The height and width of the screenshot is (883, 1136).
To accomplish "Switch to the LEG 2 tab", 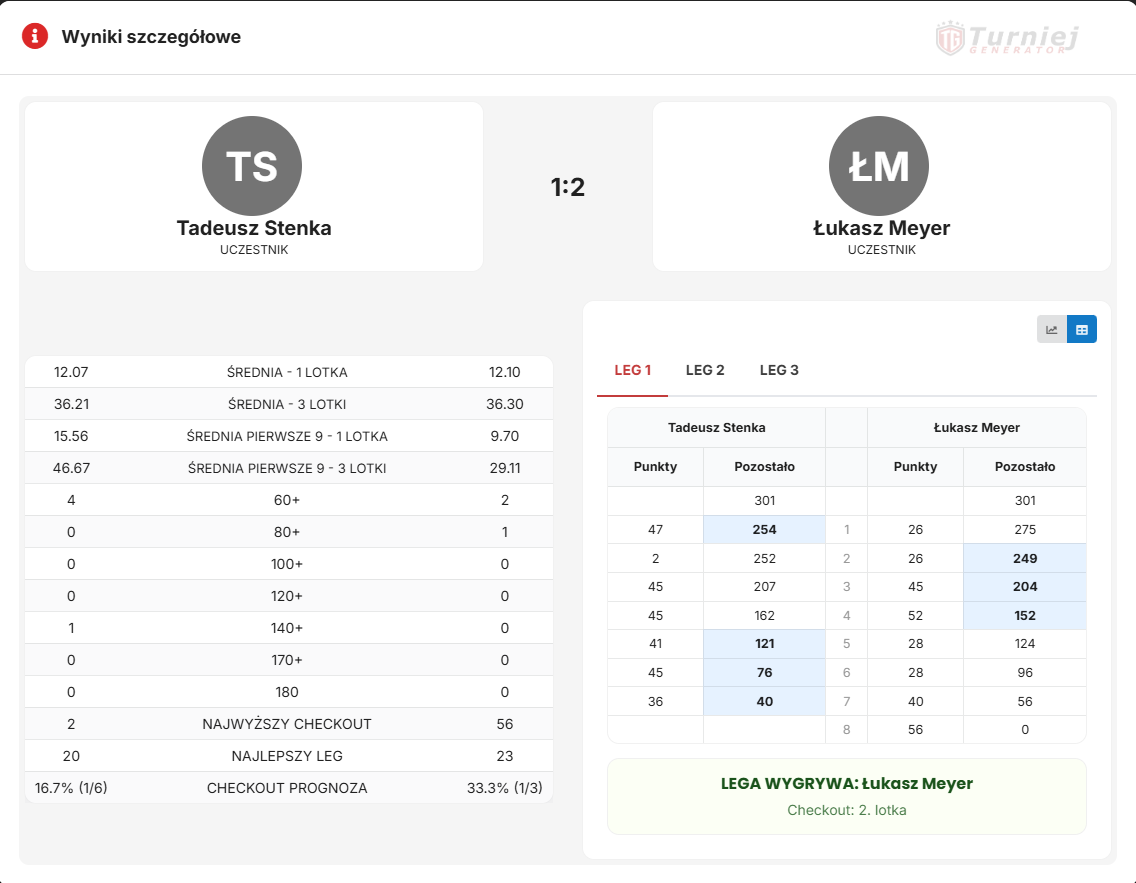I will coord(705,370).
